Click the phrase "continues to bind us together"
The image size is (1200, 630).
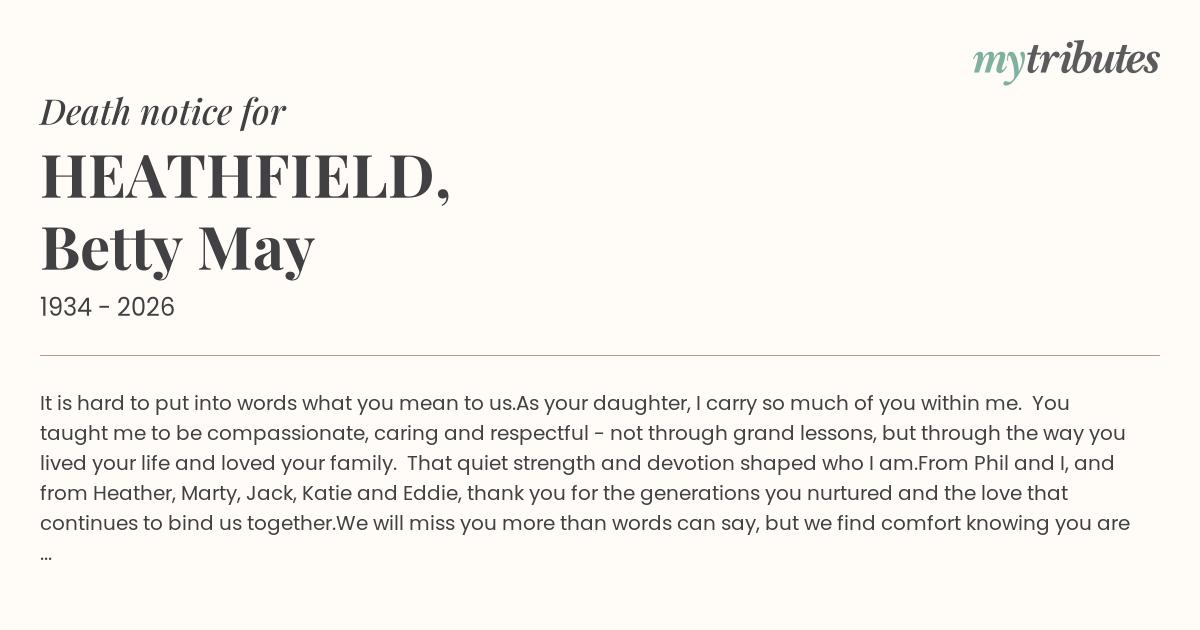point(187,524)
